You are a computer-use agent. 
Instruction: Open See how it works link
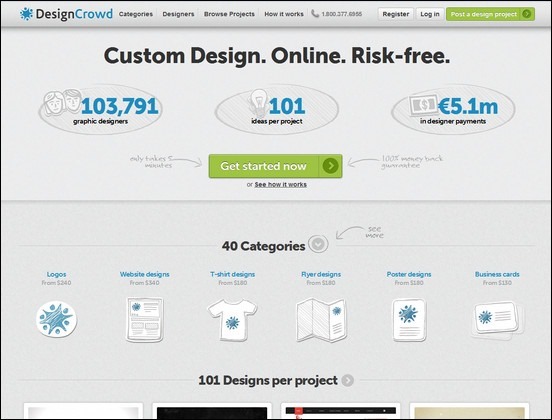click(x=281, y=184)
